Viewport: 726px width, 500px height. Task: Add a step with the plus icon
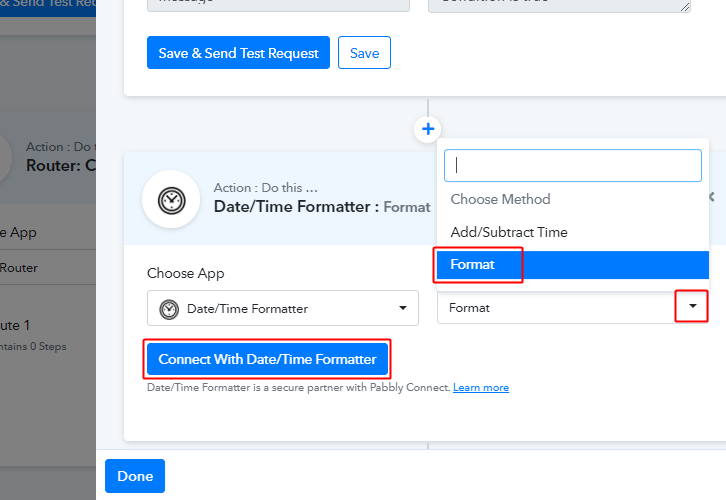pyautogui.click(x=428, y=129)
